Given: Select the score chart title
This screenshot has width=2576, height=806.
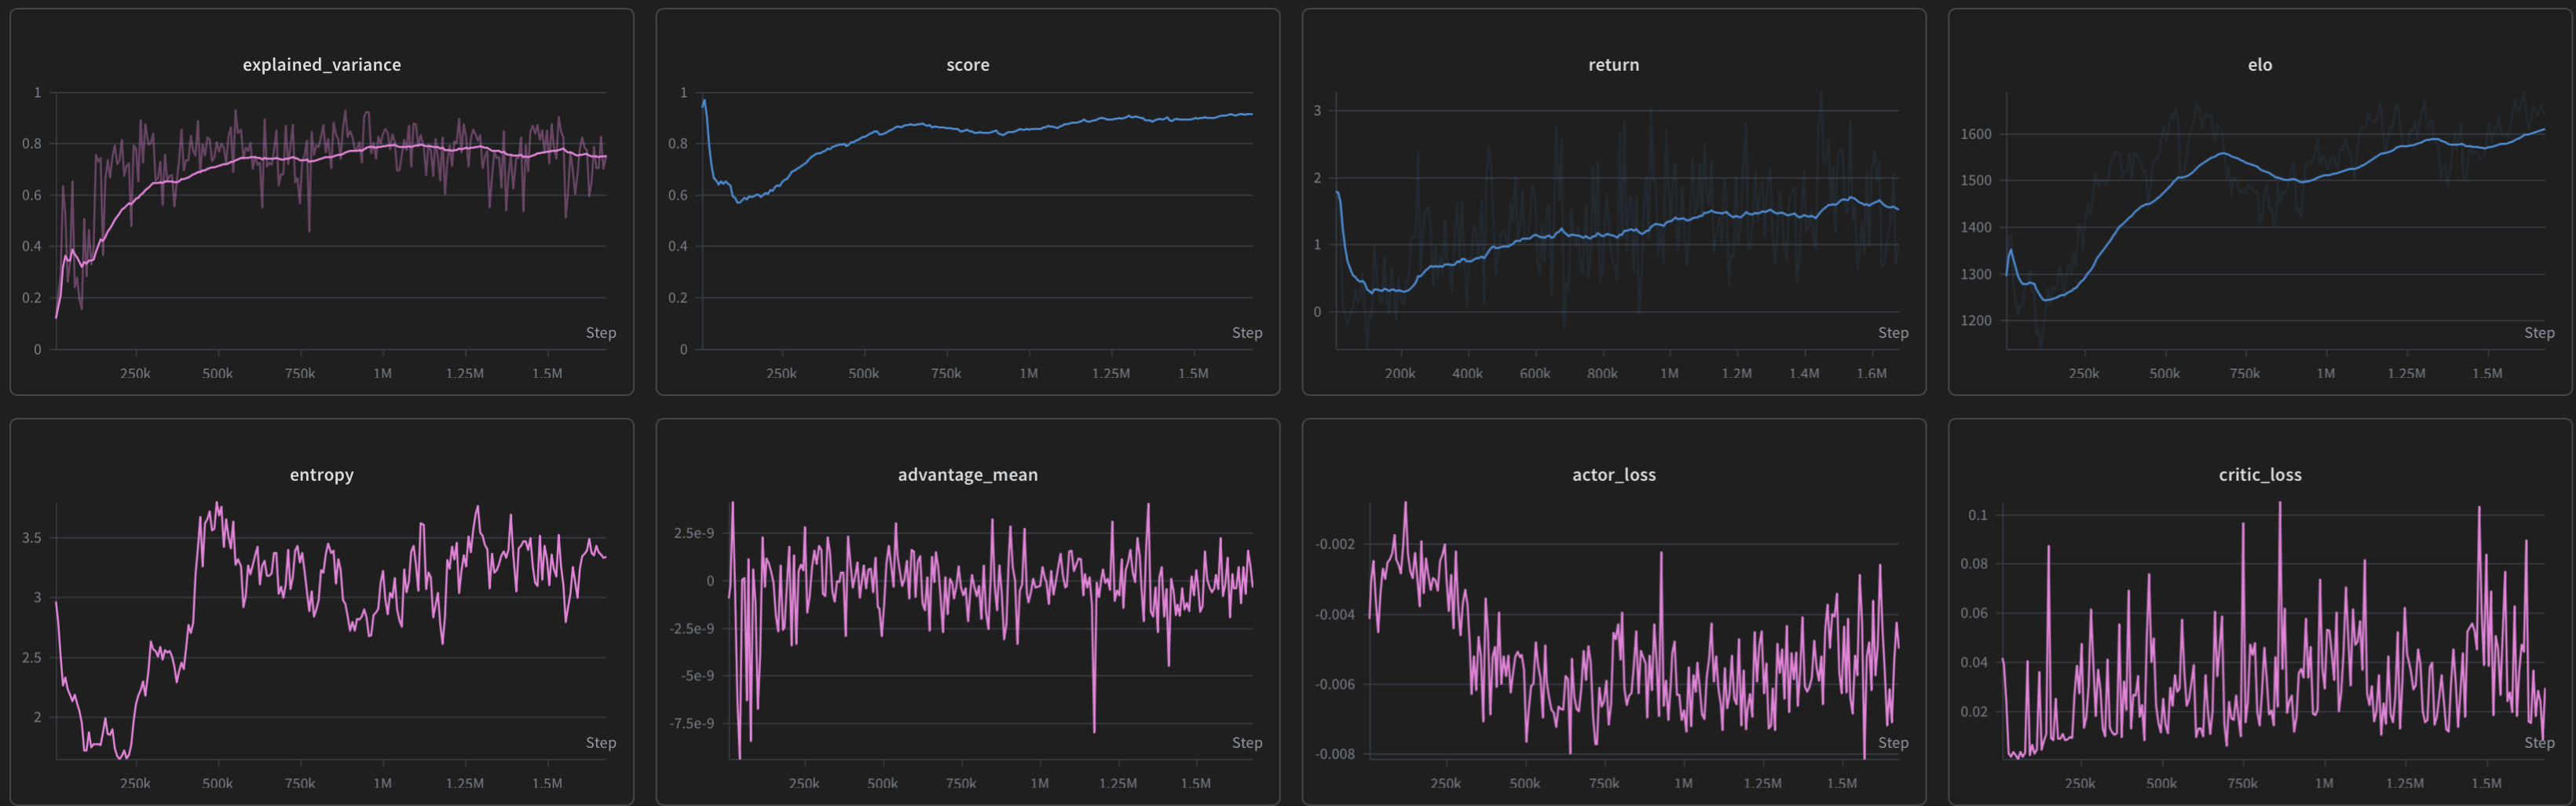Looking at the screenshot, I should [967, 65].
